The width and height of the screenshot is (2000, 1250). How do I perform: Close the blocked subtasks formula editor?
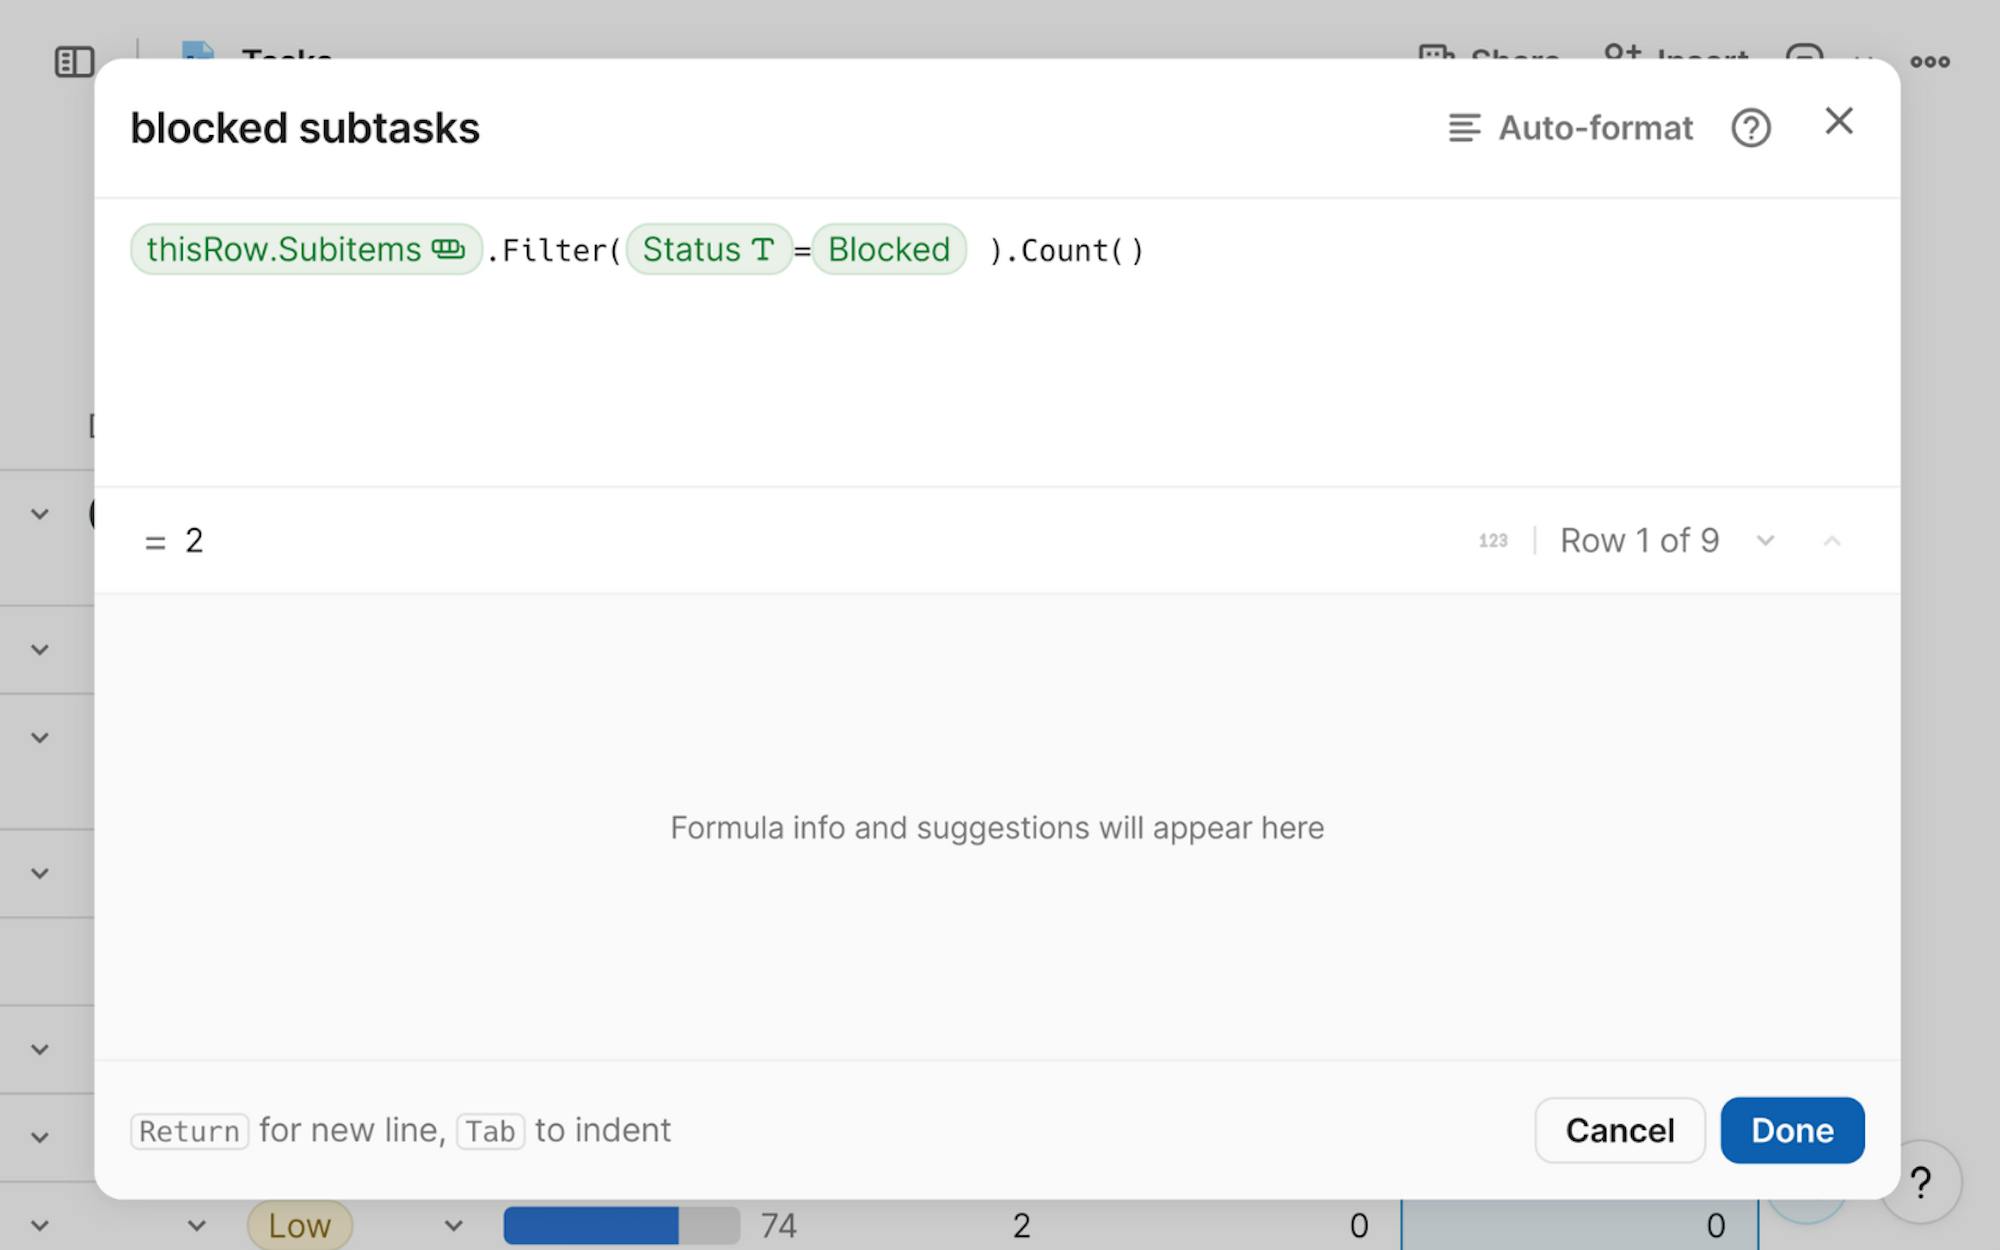(x=1838, y=121)
